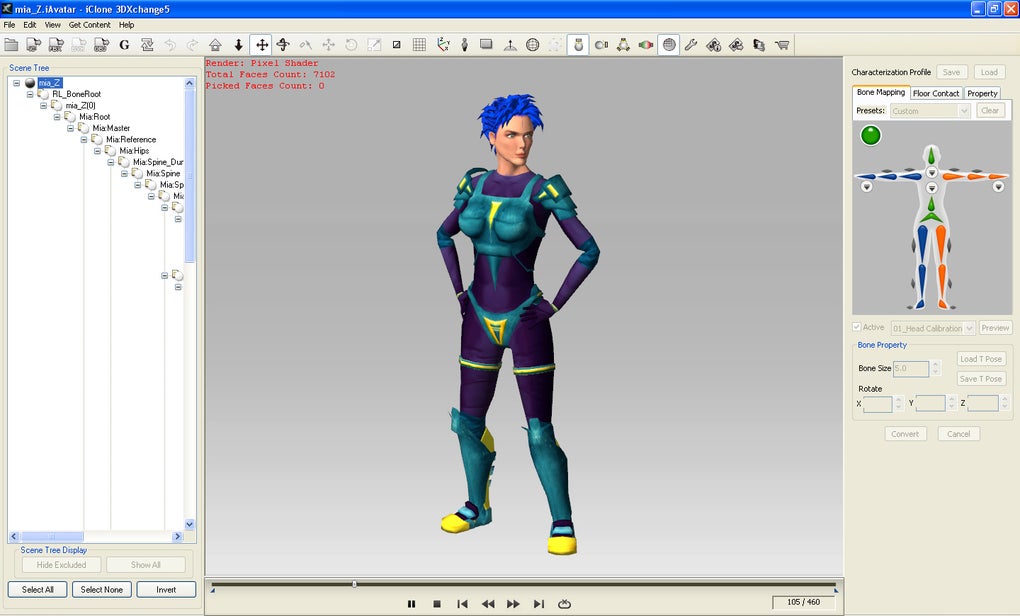Open file using the folder icon
Screen dimensions: 1020x616
pos(11,45)
